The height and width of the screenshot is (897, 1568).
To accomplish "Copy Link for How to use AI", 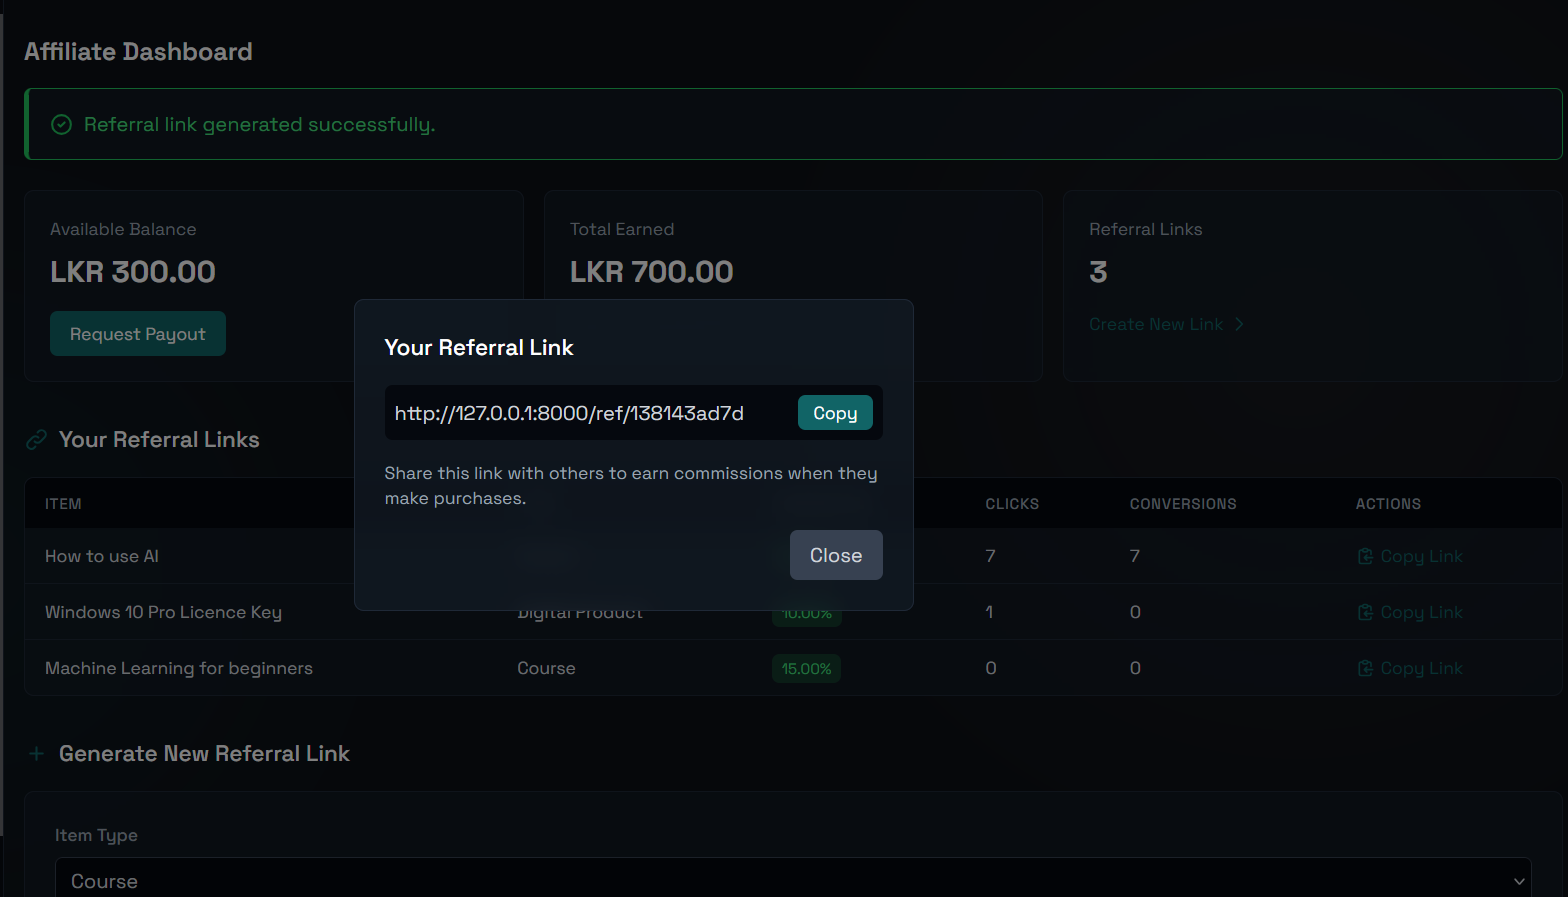I will pyautogui.click(x=1410, y=556).
